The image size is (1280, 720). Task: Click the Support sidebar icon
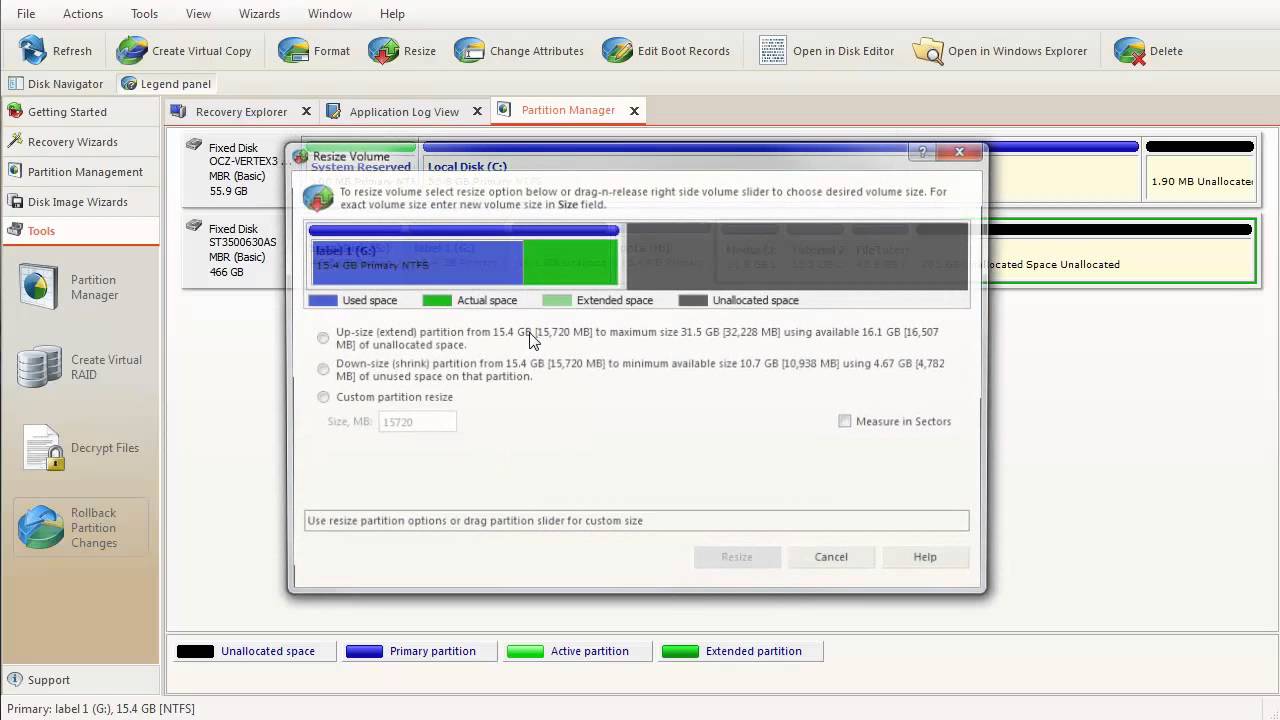point(15,679)
